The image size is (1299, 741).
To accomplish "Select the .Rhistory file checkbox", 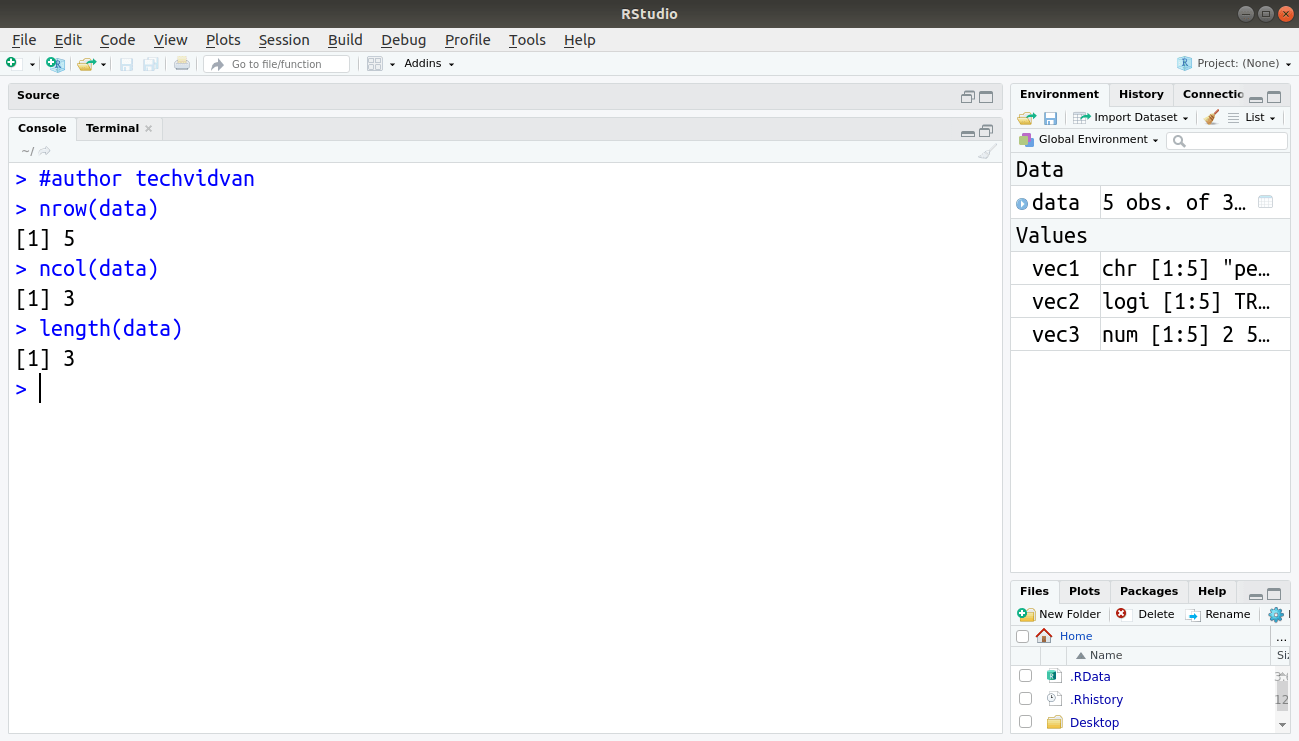I will tap(1025, 698).
